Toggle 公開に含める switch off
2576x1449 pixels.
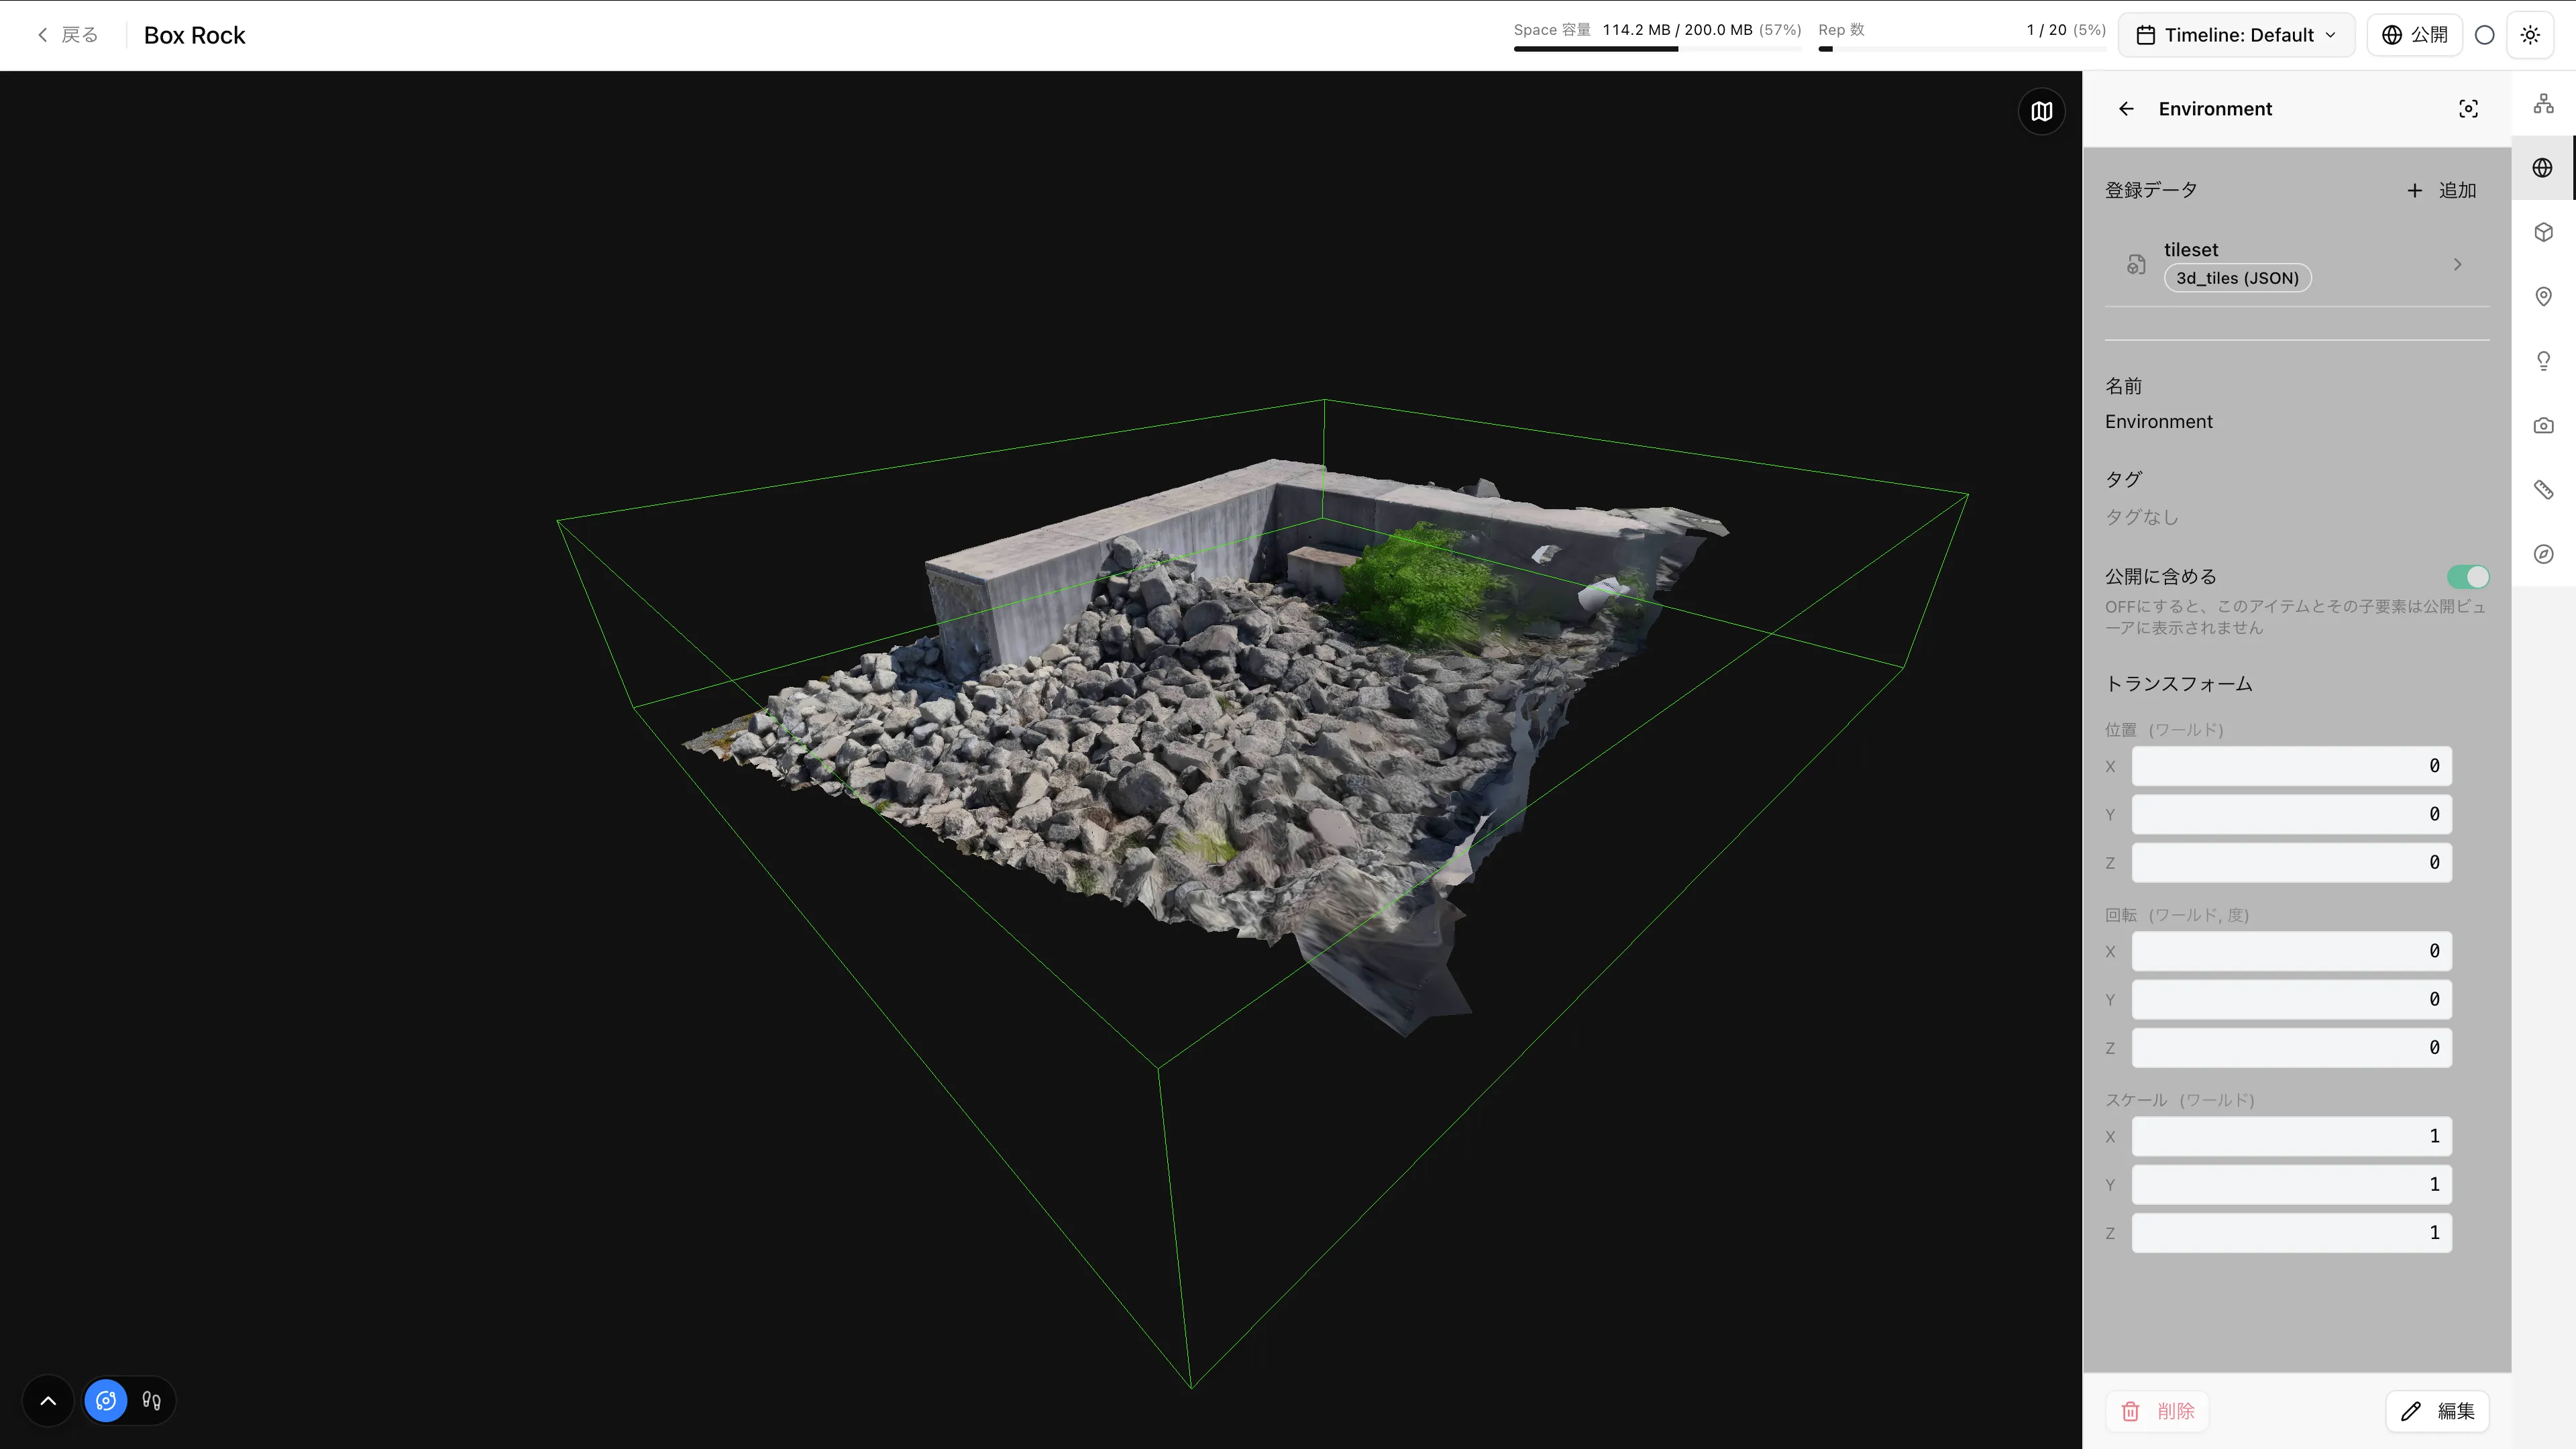tap(2468, 577)
